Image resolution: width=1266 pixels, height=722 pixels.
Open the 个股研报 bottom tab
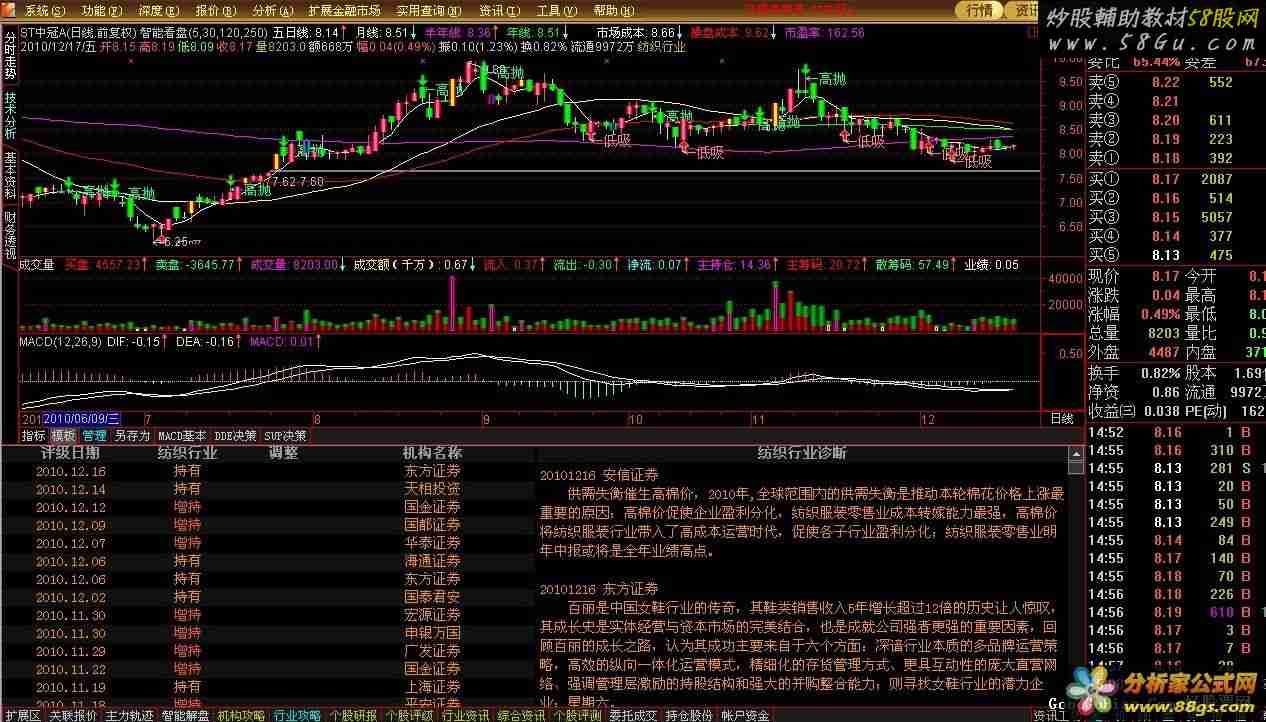click(x=353, y=715)
